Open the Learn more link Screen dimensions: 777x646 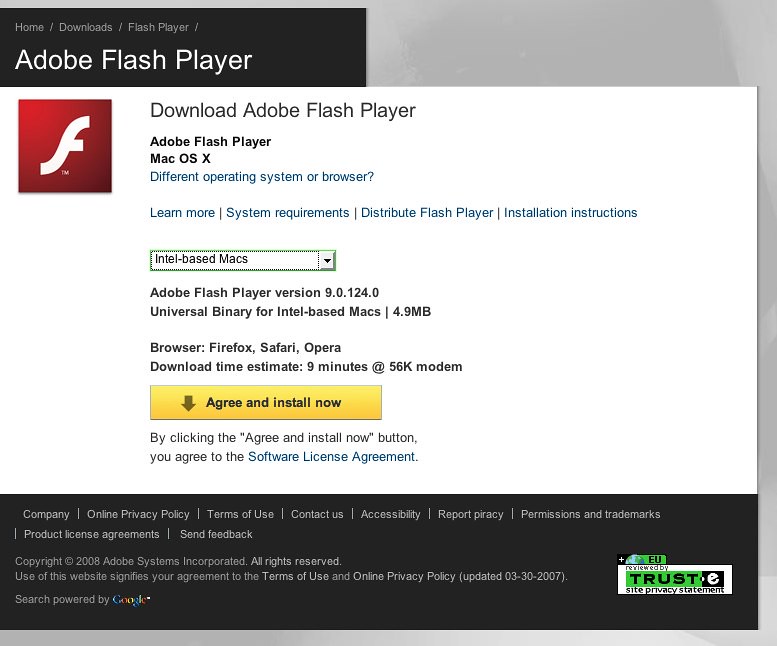(182, 213)
